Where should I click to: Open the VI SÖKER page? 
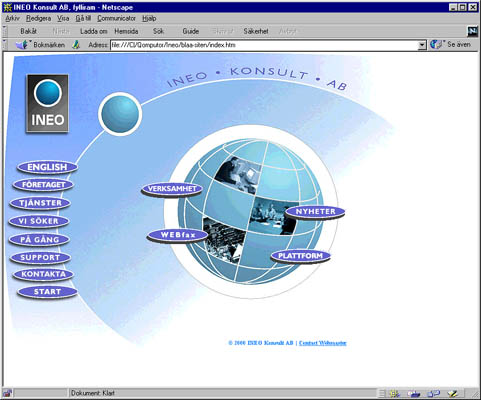click(39, 221)
